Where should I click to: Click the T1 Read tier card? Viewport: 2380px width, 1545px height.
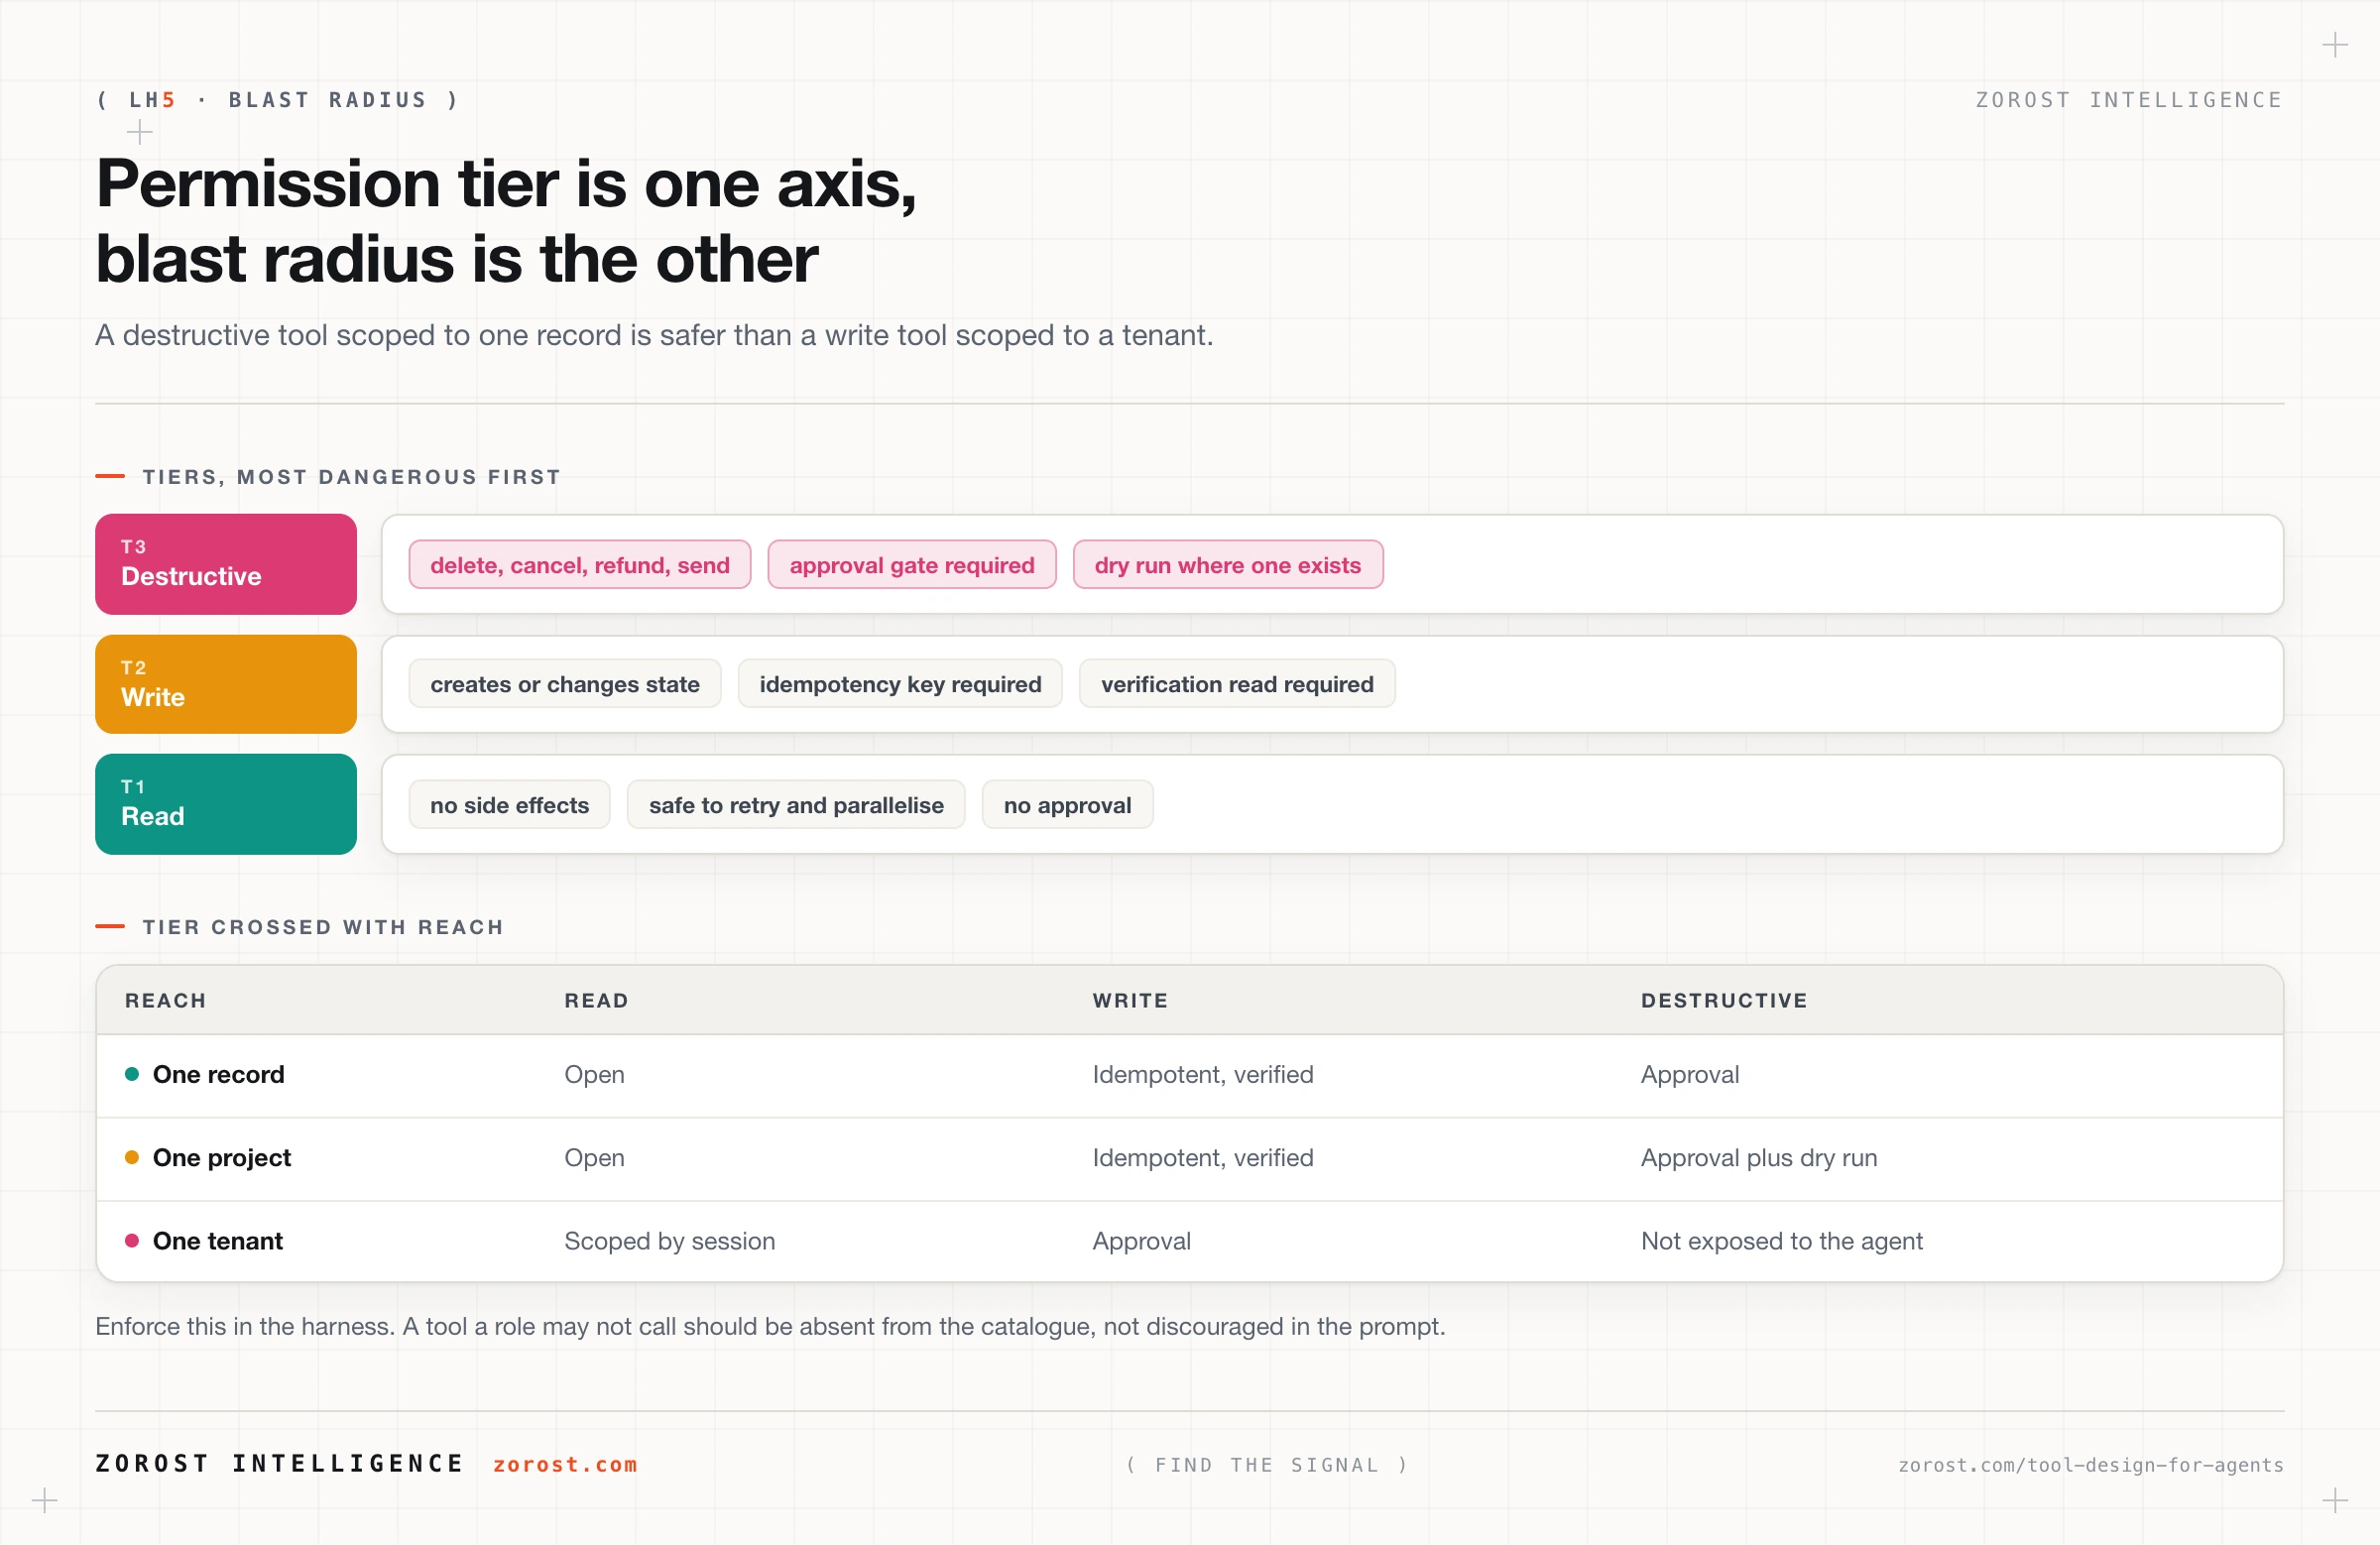(x=226, y=804)
